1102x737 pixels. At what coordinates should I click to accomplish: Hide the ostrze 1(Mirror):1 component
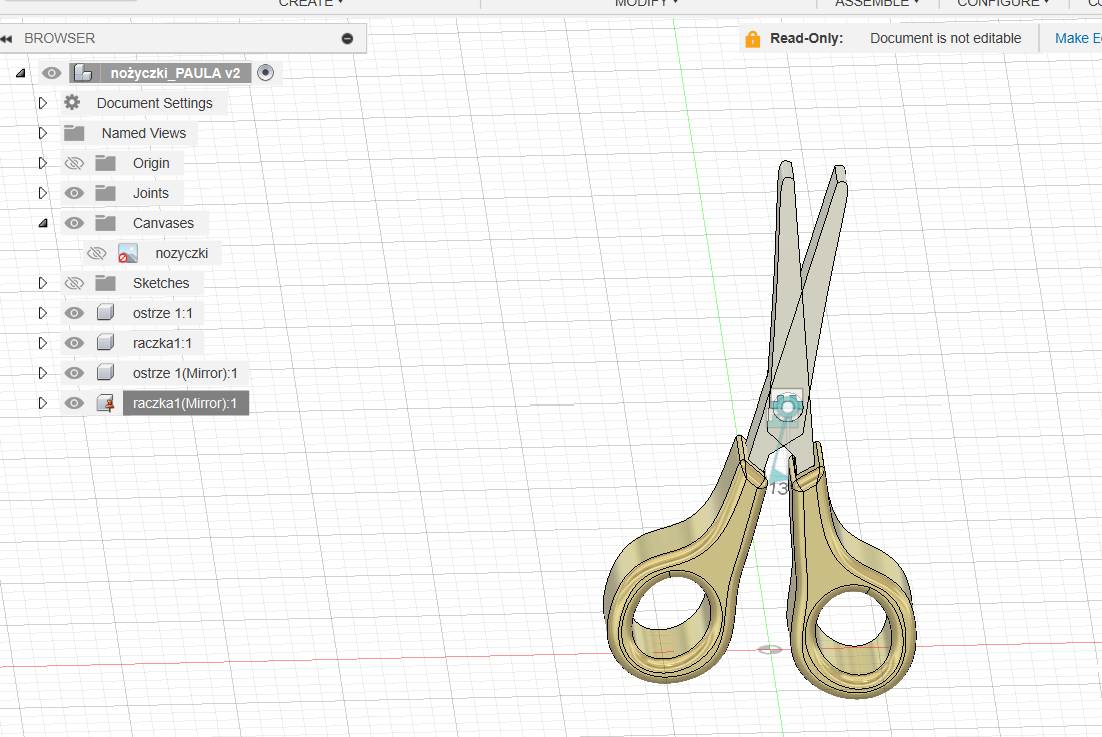pos(74,373)
